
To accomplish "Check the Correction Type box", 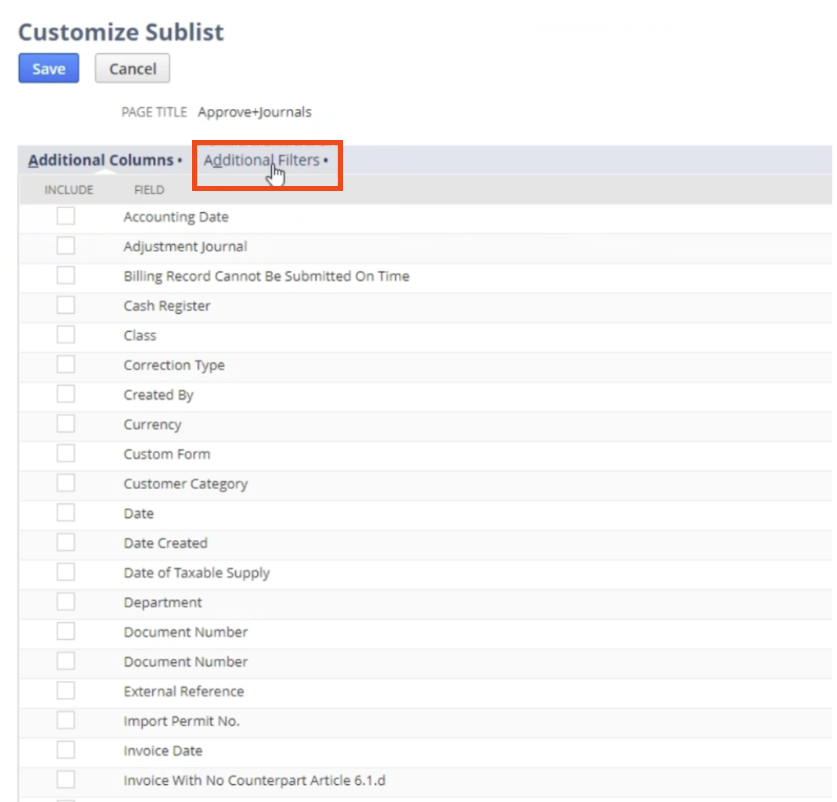I will point(66,365).
